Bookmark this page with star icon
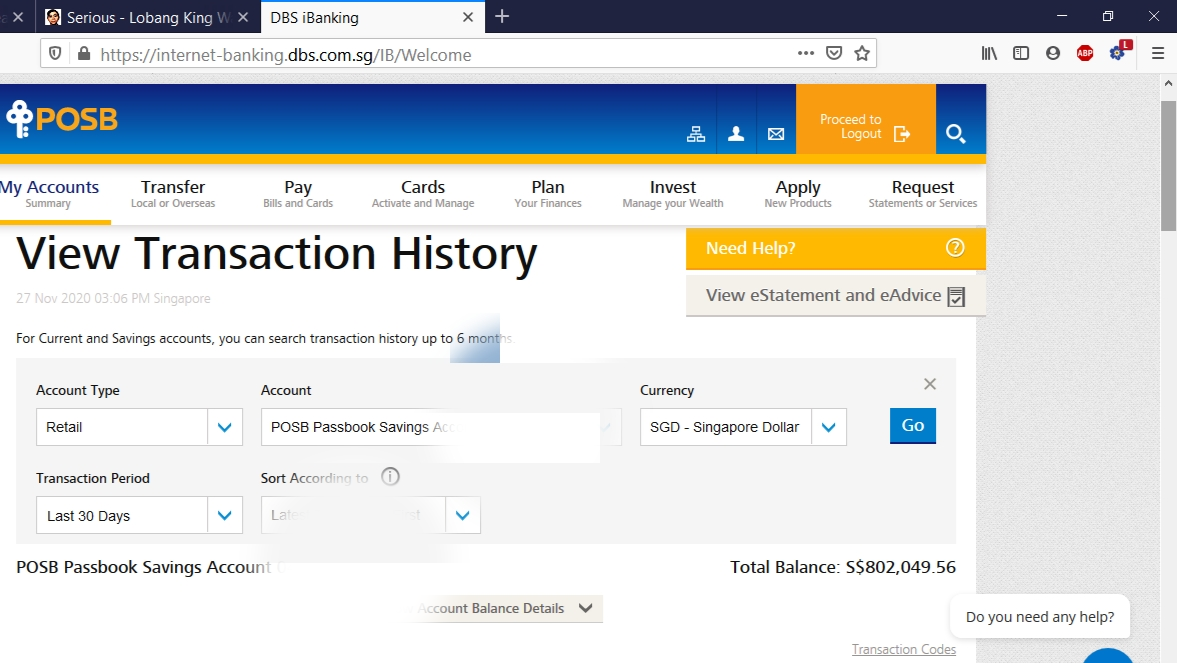The image size is (1177, 663). pyautogui.click(x=862, y=54)
